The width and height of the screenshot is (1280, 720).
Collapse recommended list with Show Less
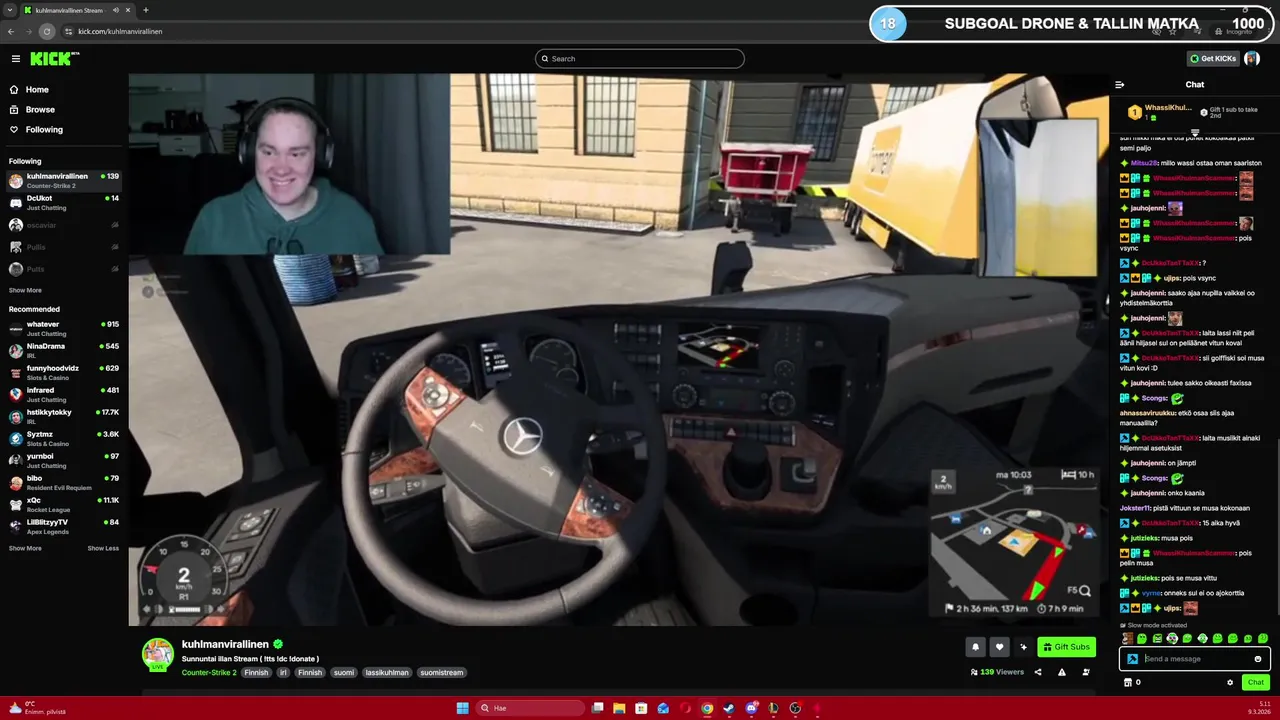click(103, 548)
